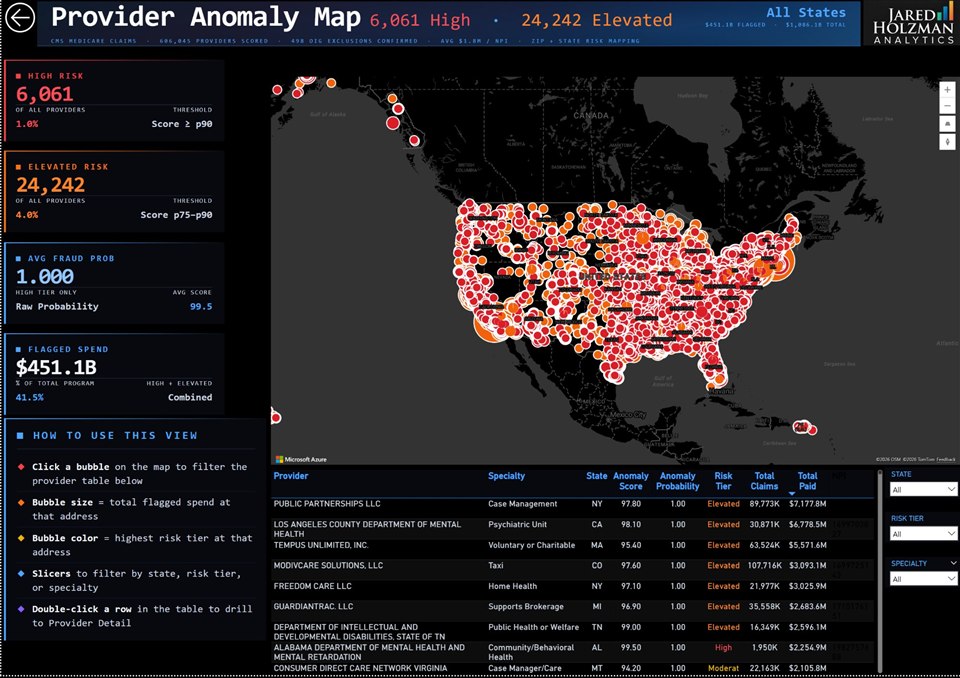Click the High risk tier cell
The width and height of the screenshot is (960, 678).
[x=723, y=647]
